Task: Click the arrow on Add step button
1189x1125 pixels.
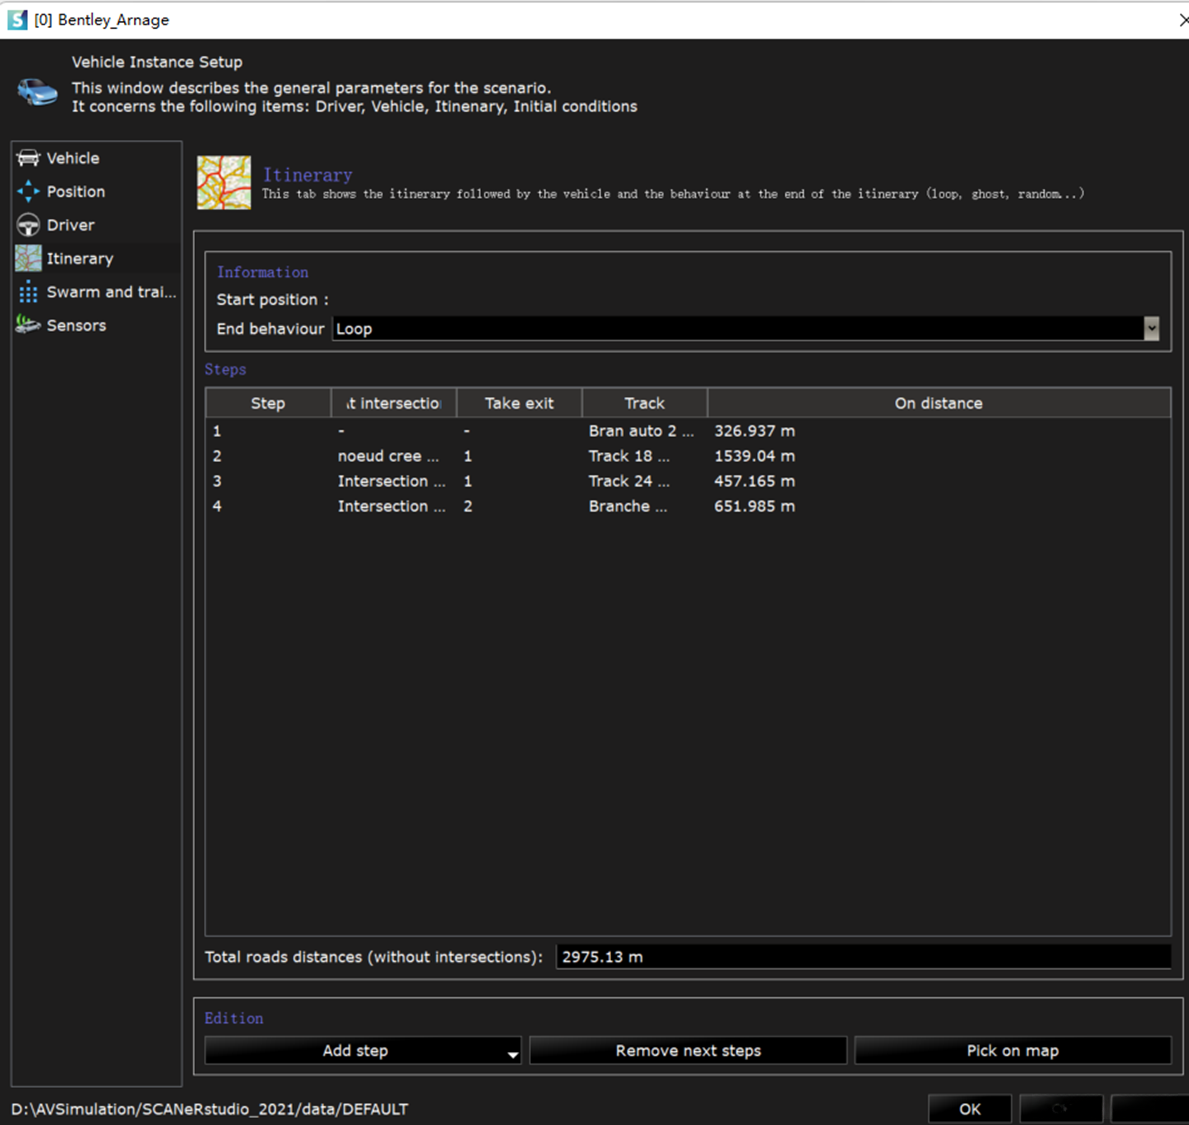Action: coord(513,1054)
